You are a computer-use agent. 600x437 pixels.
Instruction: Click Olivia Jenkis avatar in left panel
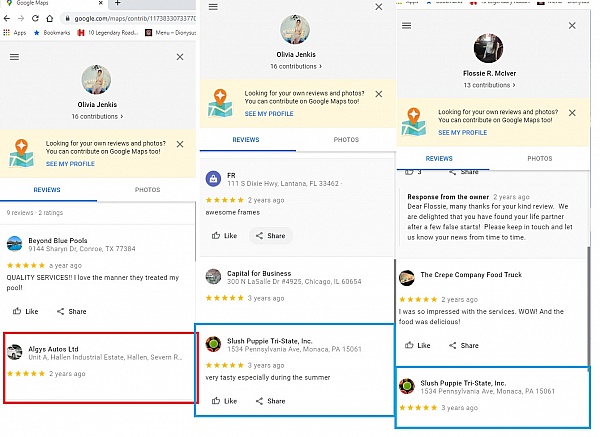coord(96,80)
